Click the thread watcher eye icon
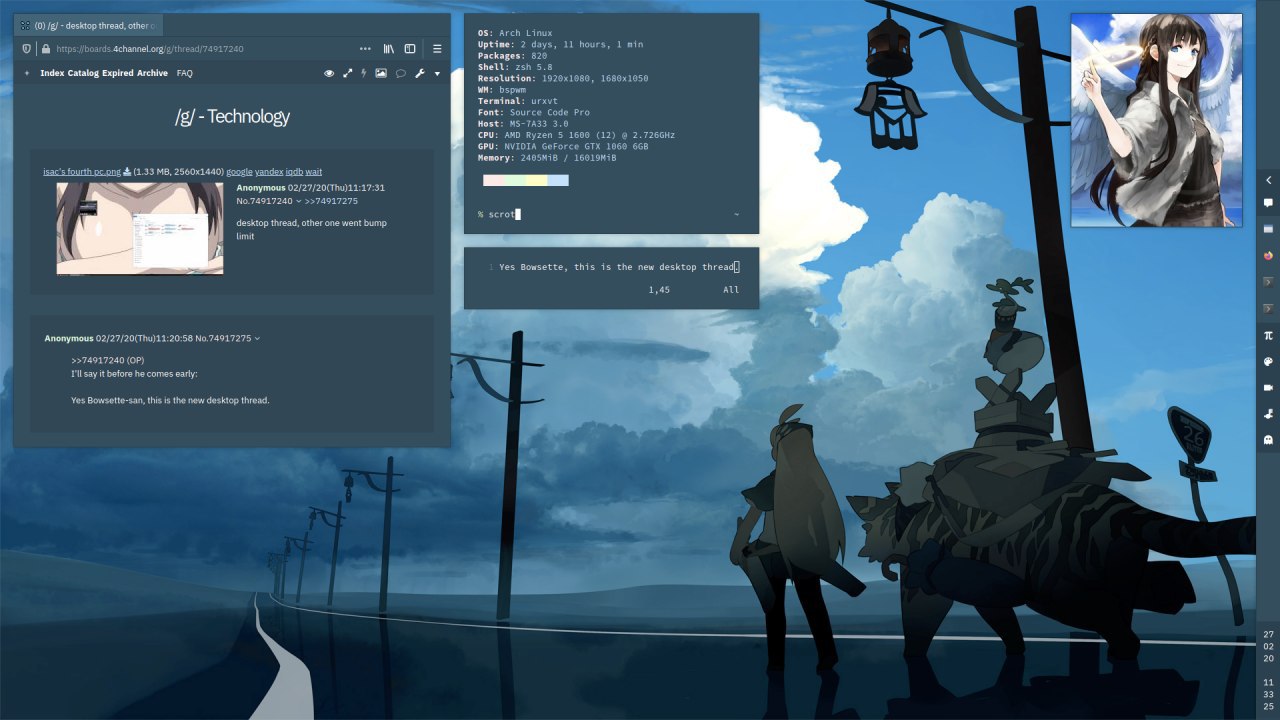 coord(329,73)
